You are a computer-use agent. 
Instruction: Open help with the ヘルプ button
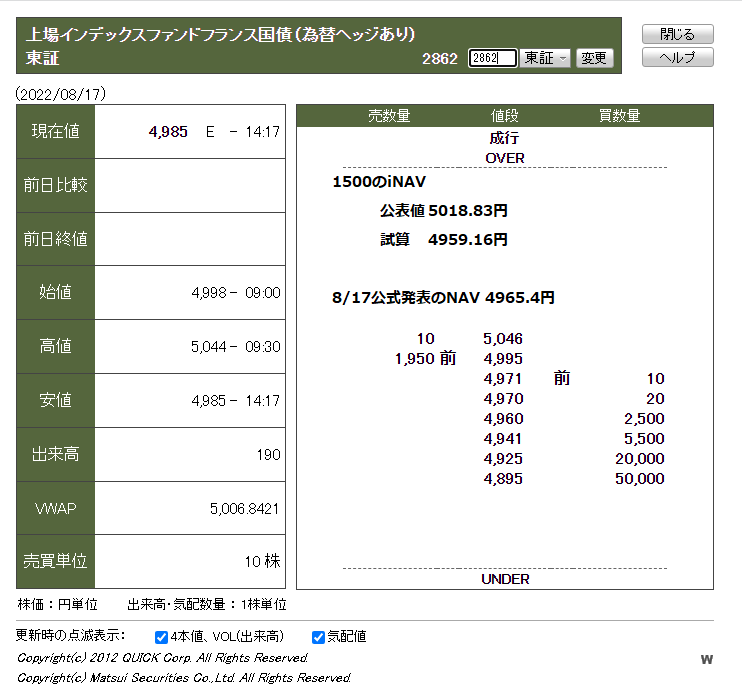tap(677, 57)
